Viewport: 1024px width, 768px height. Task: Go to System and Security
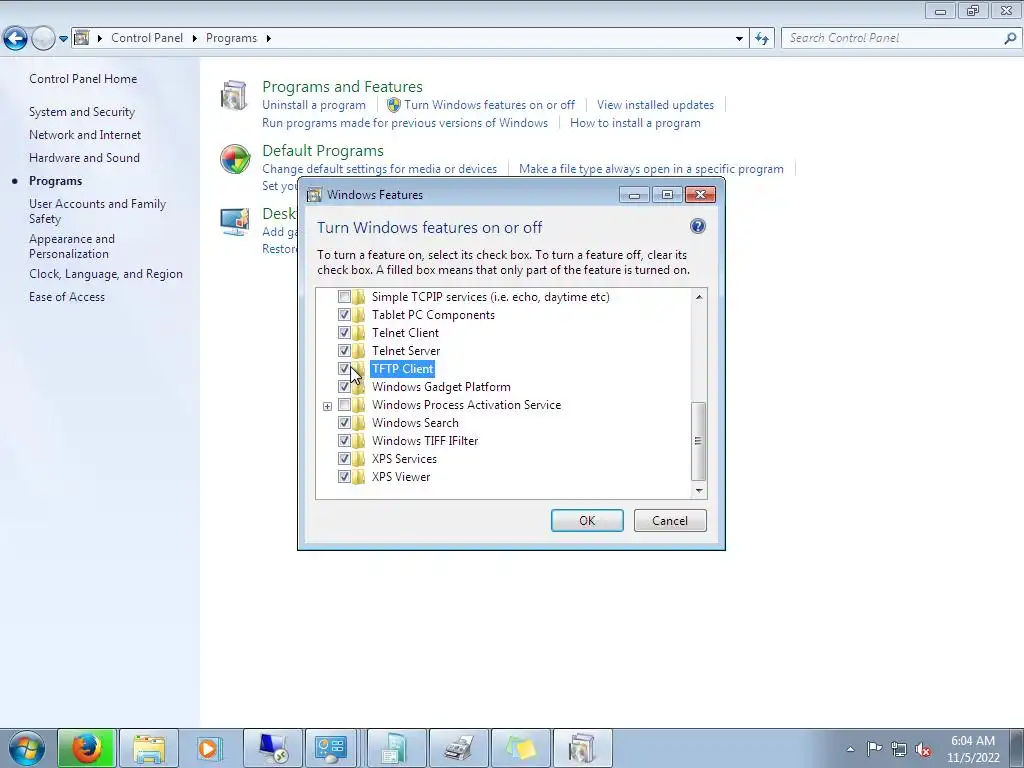click(x=82, y=112)
